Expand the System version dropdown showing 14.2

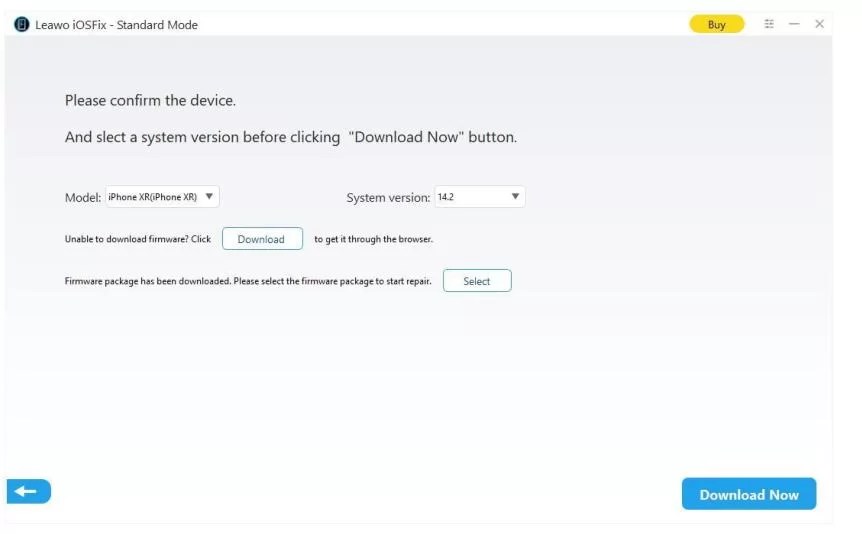pos(479,196)
